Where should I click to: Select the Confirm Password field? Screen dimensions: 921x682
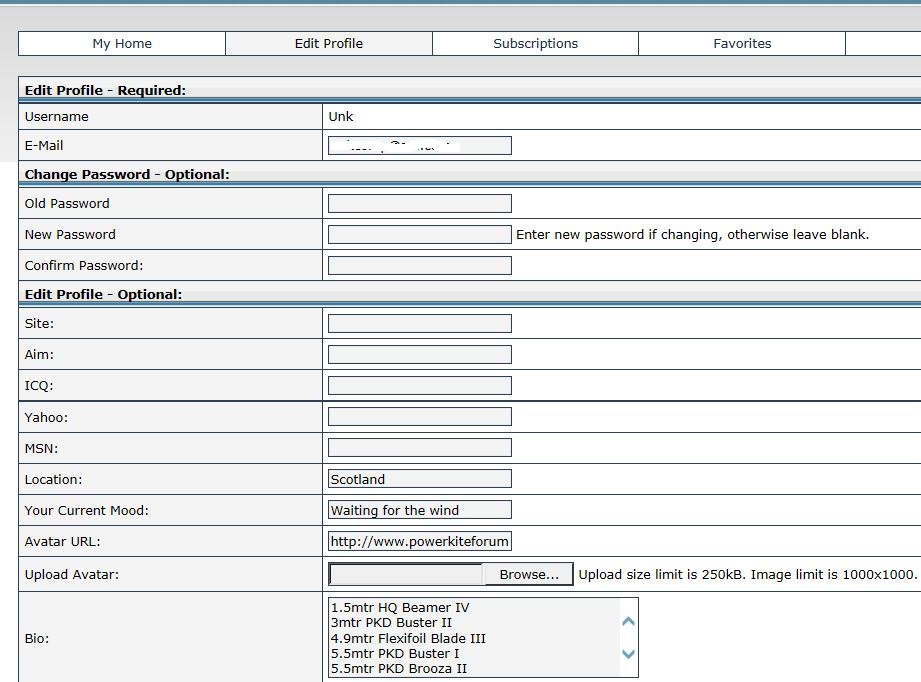pyautogui.click(x=419, y=266)
